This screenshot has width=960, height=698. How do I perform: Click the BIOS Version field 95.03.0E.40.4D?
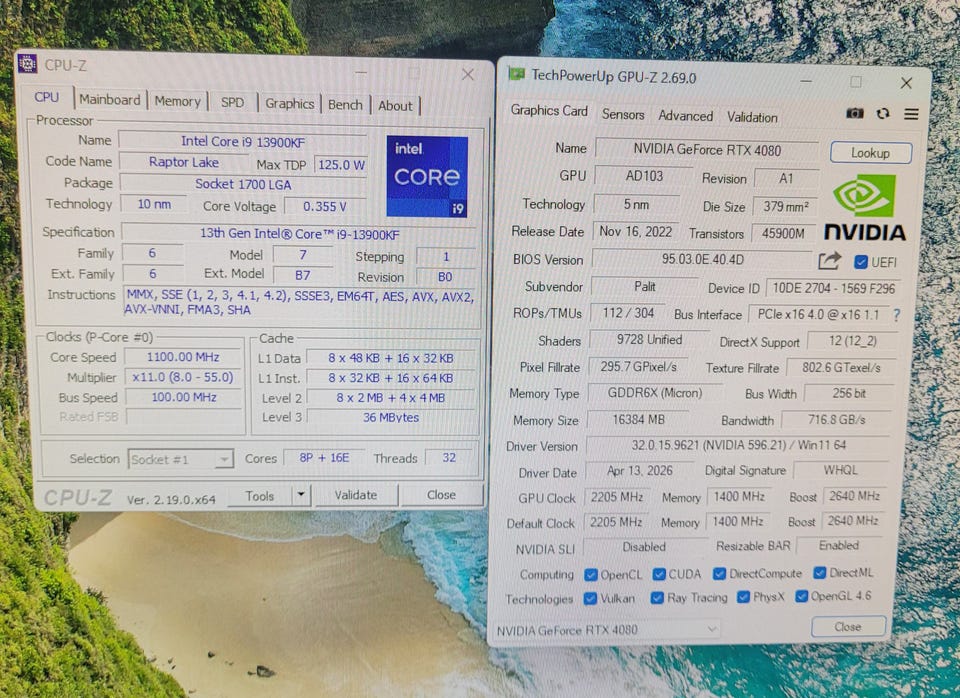point(702,260)
